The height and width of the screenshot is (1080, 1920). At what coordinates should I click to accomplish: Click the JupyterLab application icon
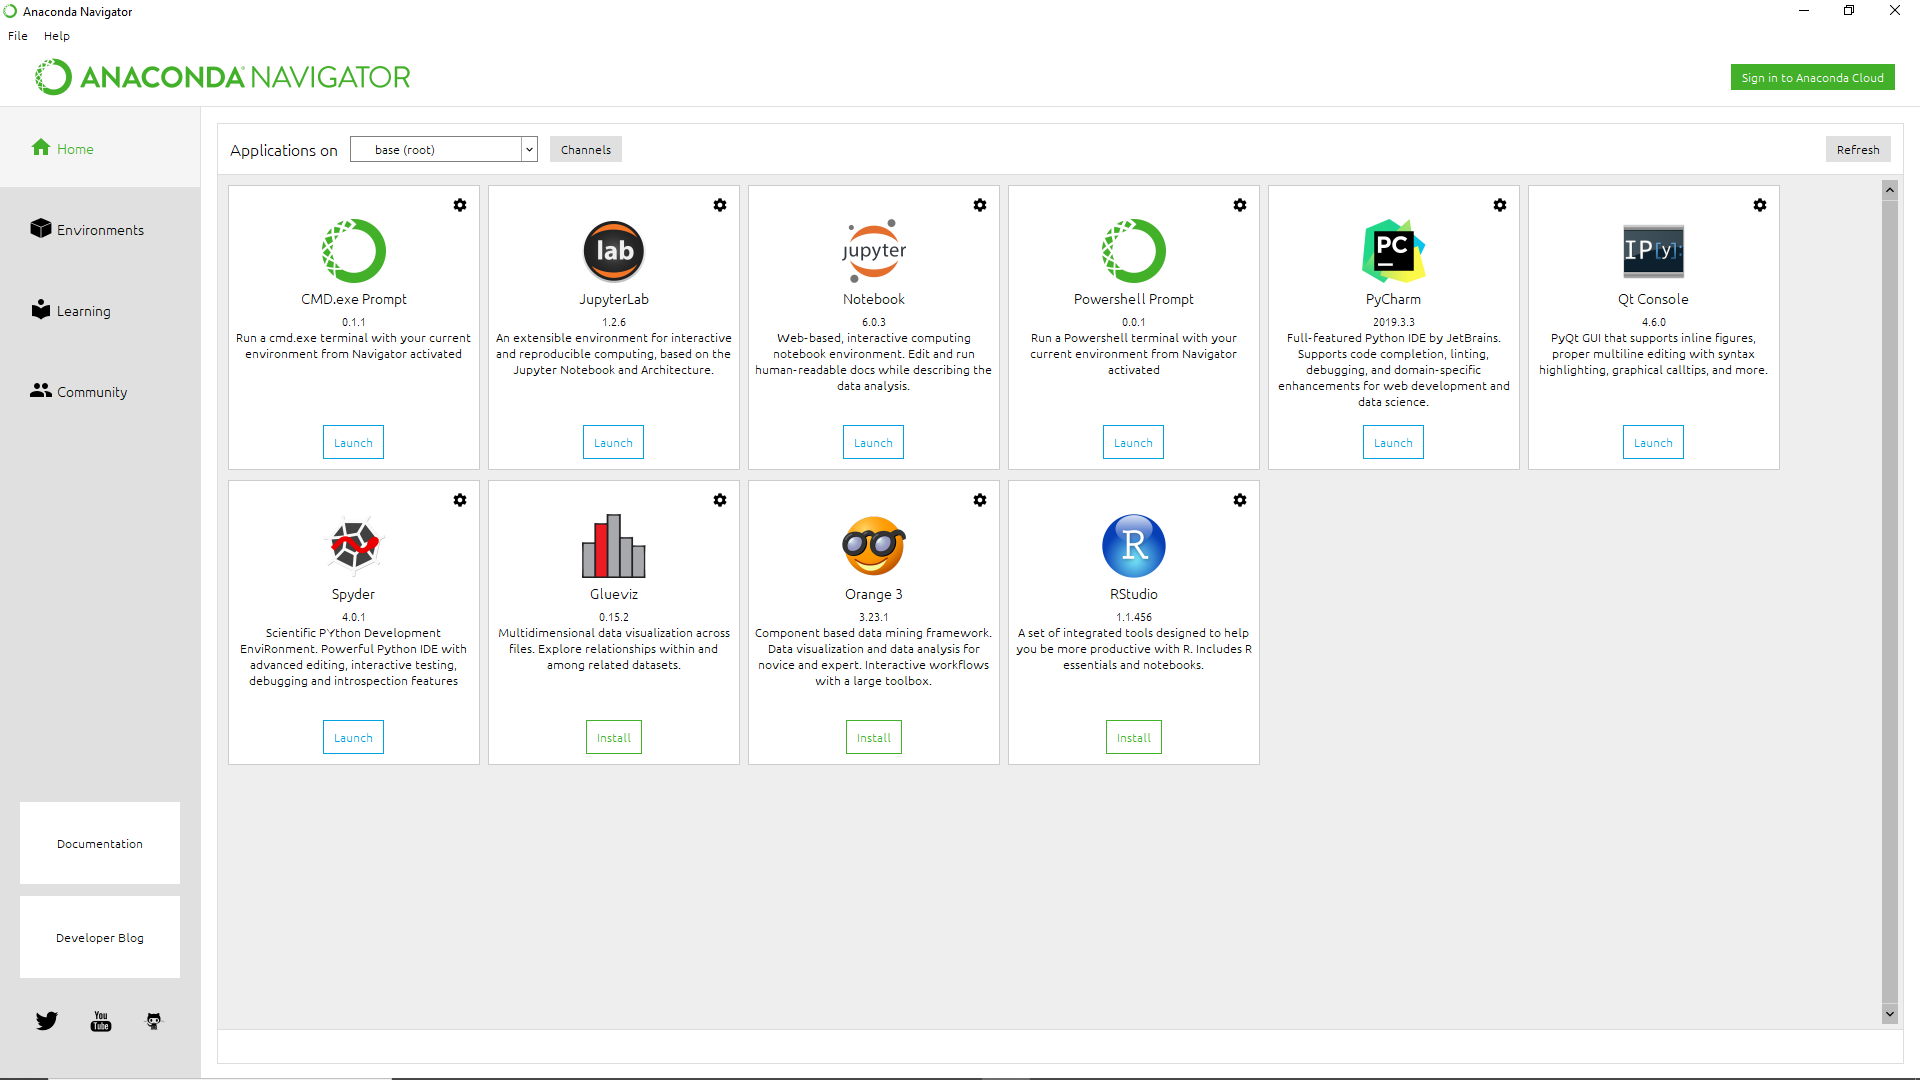pyautogui.click(x=612, y=249)
